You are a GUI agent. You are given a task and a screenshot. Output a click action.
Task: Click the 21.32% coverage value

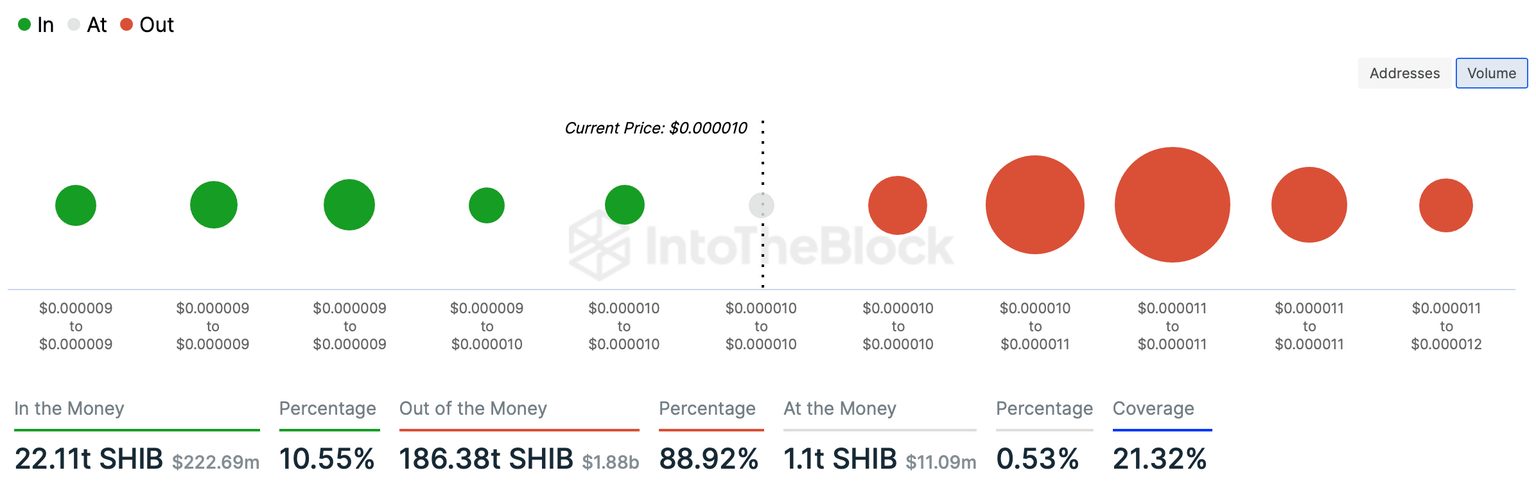(1159, 459)
